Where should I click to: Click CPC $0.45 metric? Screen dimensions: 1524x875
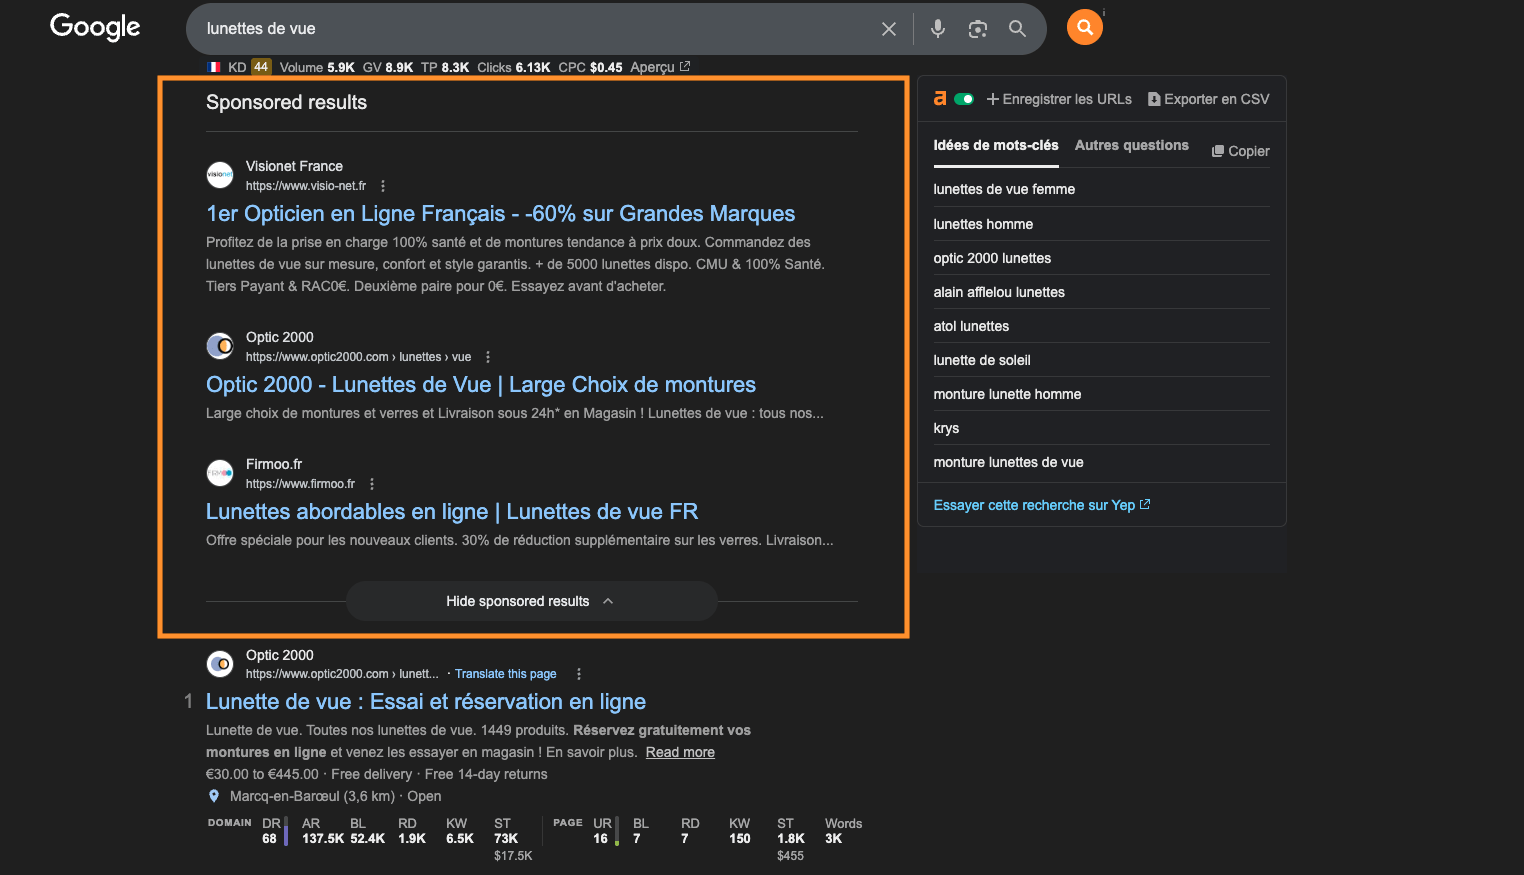590,67
